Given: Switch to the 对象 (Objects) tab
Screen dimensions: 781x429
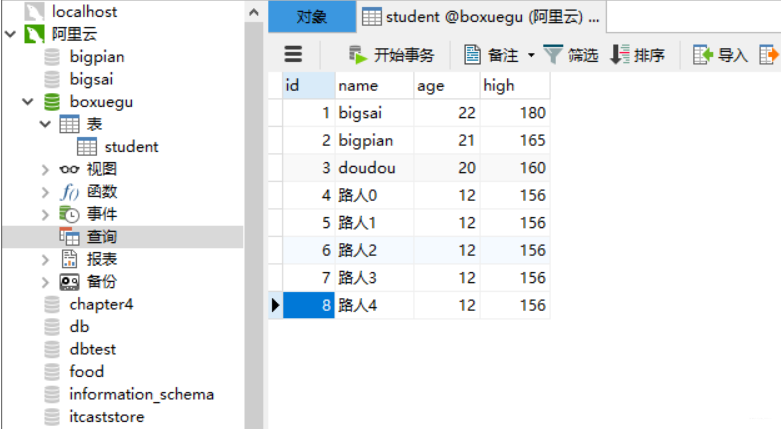Looking at the screenshot, I should [x=311, y=17].
